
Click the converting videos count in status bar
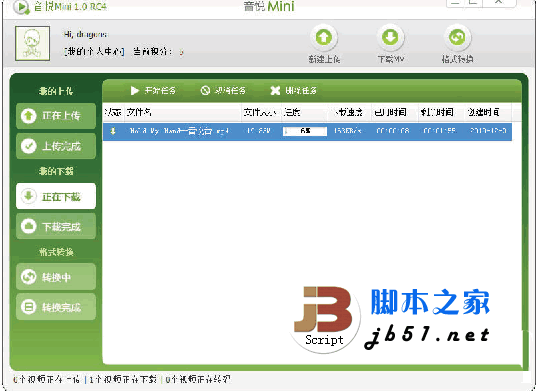(198, 379)
